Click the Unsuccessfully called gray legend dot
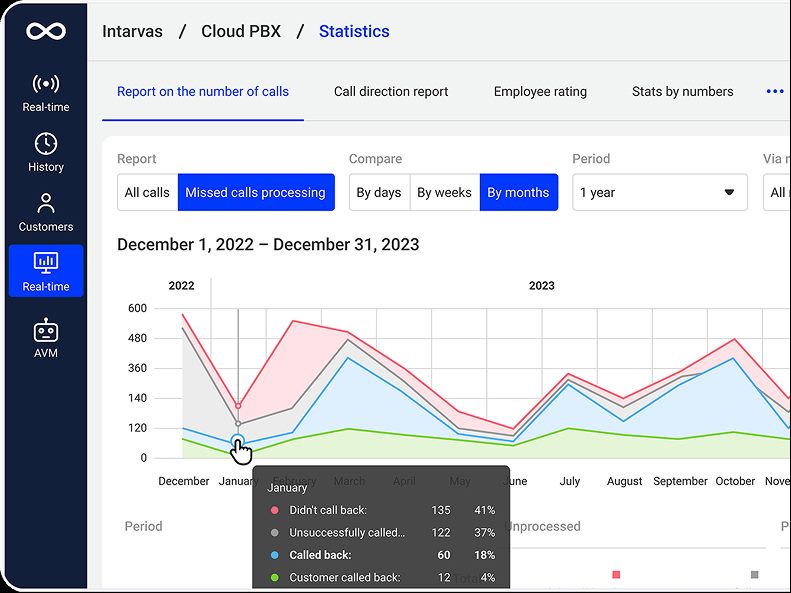This screenshot has width=791, height=593. (275, 532)
